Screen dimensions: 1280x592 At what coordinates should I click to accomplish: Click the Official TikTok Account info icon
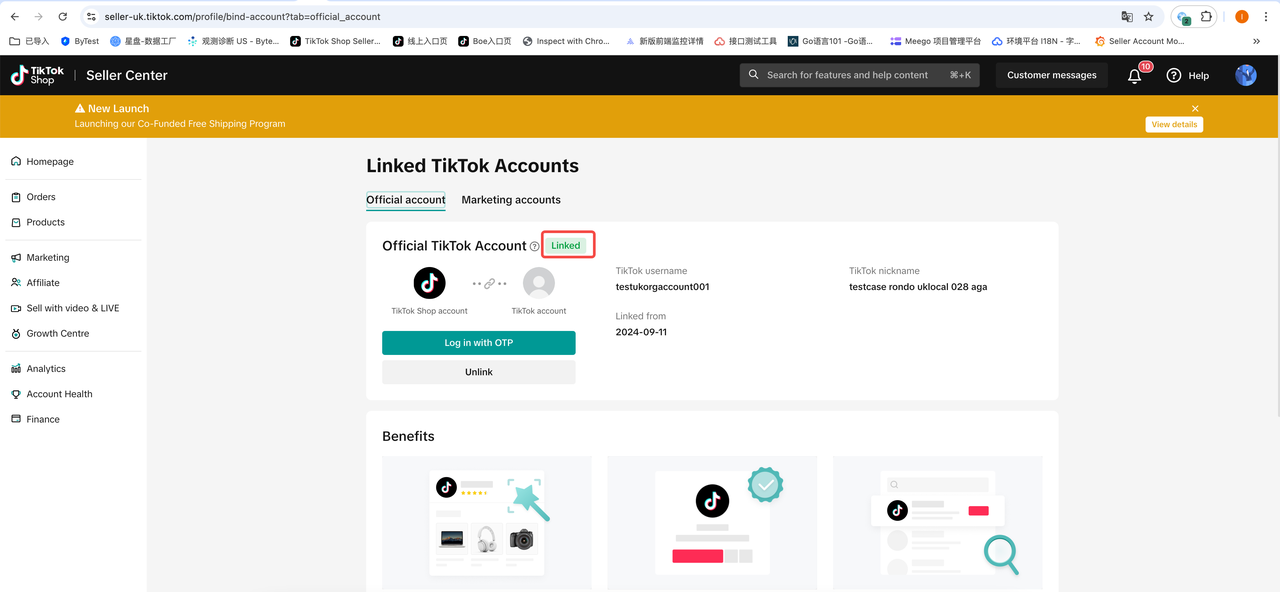535,246
